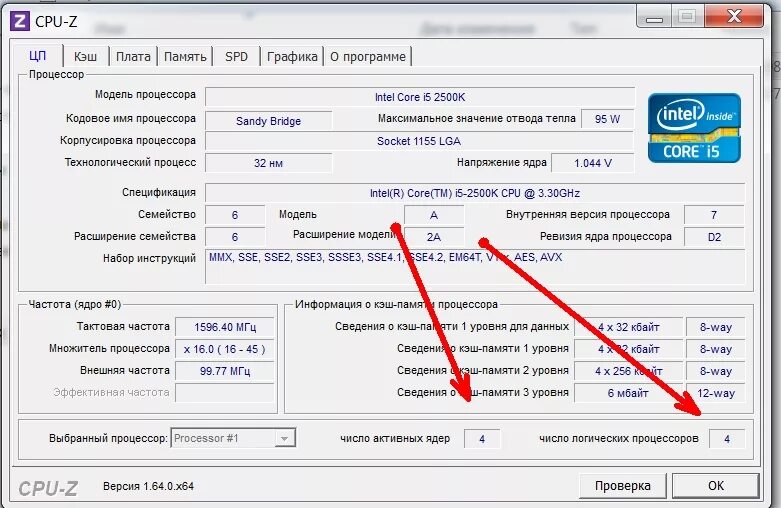Click the Sandy Bridge code name field
The width and height of the screenshot is (781, 508).
268,121
